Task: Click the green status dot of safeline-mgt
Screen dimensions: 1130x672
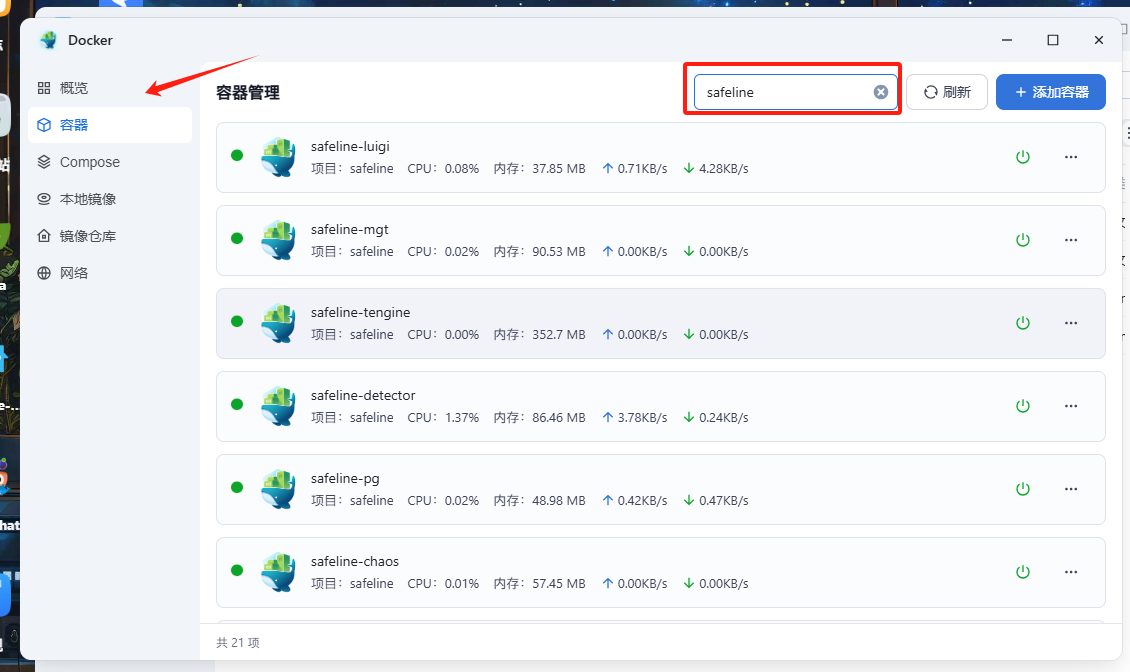Action: pos(237,238)
